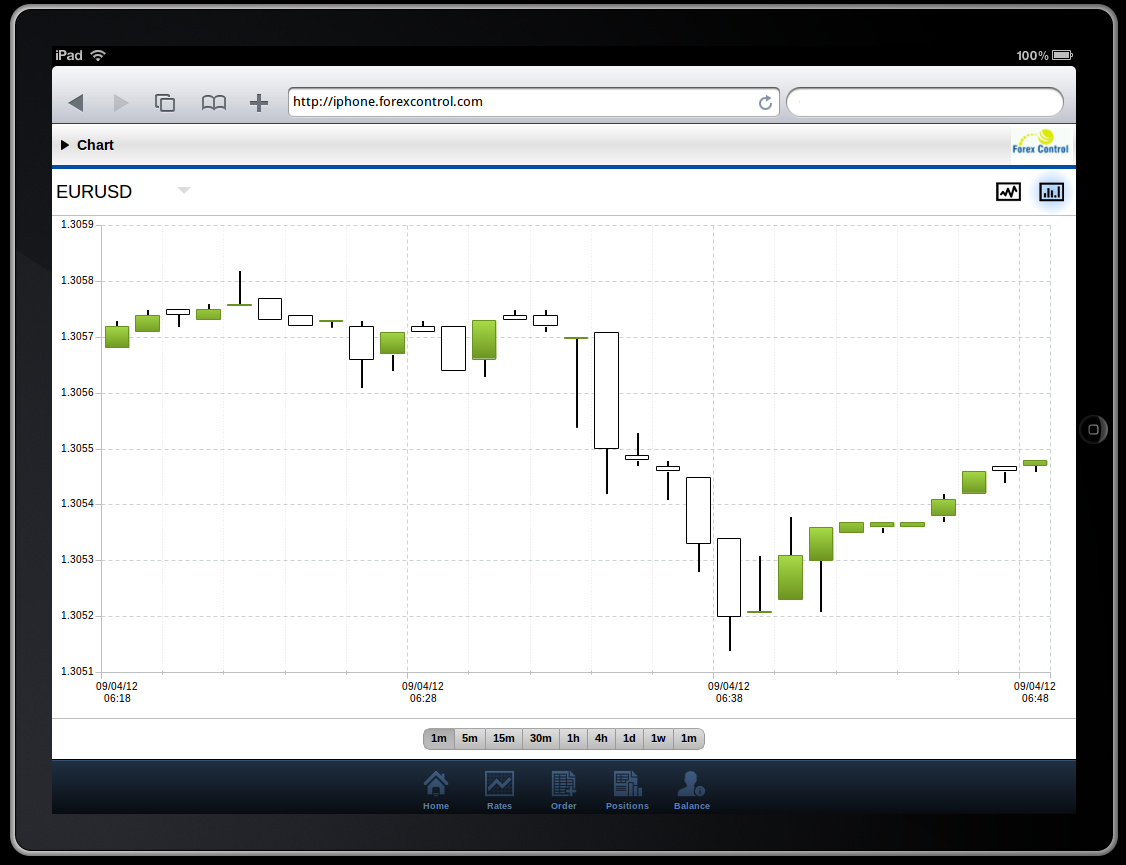
Task: Open the EURUSD symbol dropdown
Action: click(184, 190)
